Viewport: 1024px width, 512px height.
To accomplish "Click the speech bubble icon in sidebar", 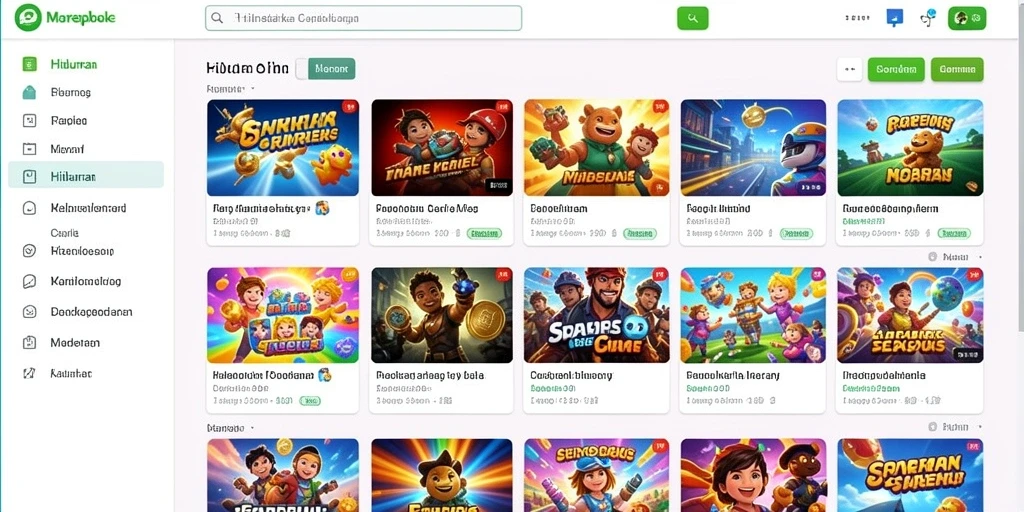I will coord(29,281).
